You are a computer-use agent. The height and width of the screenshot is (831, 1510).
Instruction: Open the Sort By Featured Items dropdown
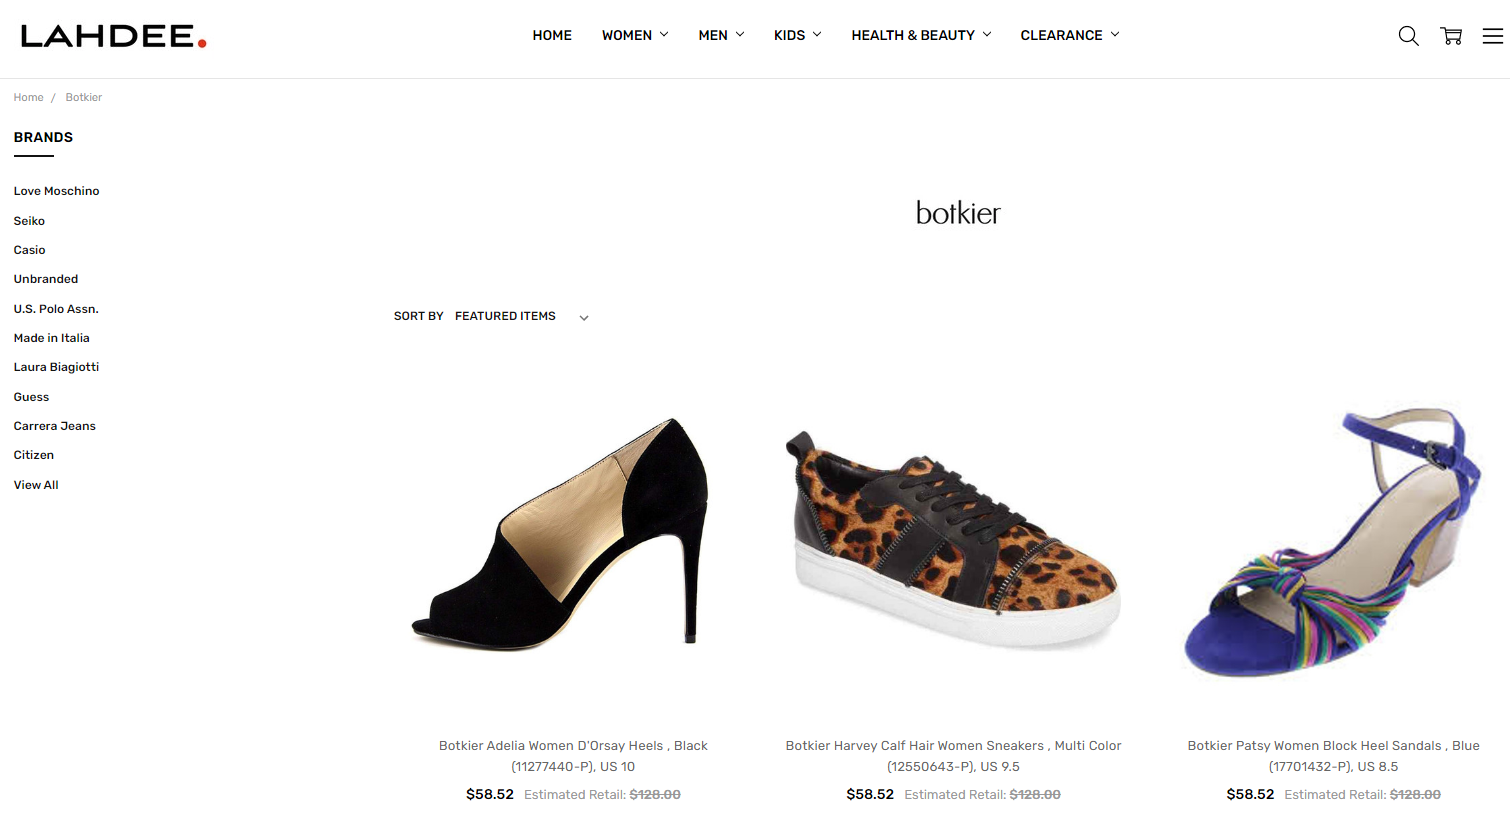click(491, 316)
